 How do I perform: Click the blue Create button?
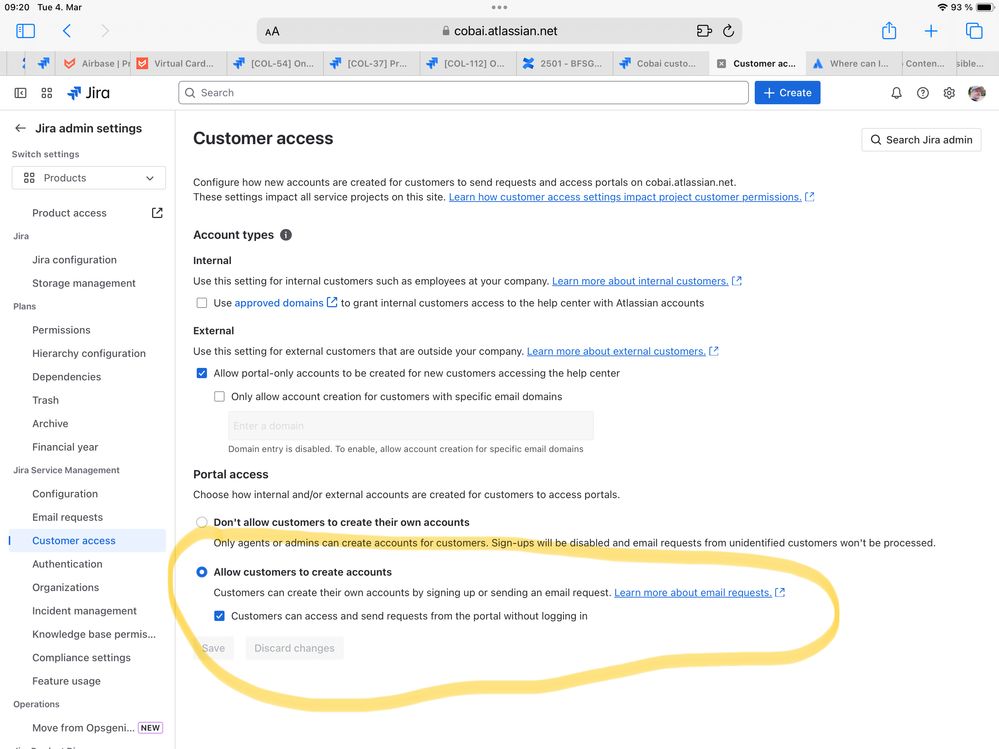pyautogui.click(x=787, y=93)
